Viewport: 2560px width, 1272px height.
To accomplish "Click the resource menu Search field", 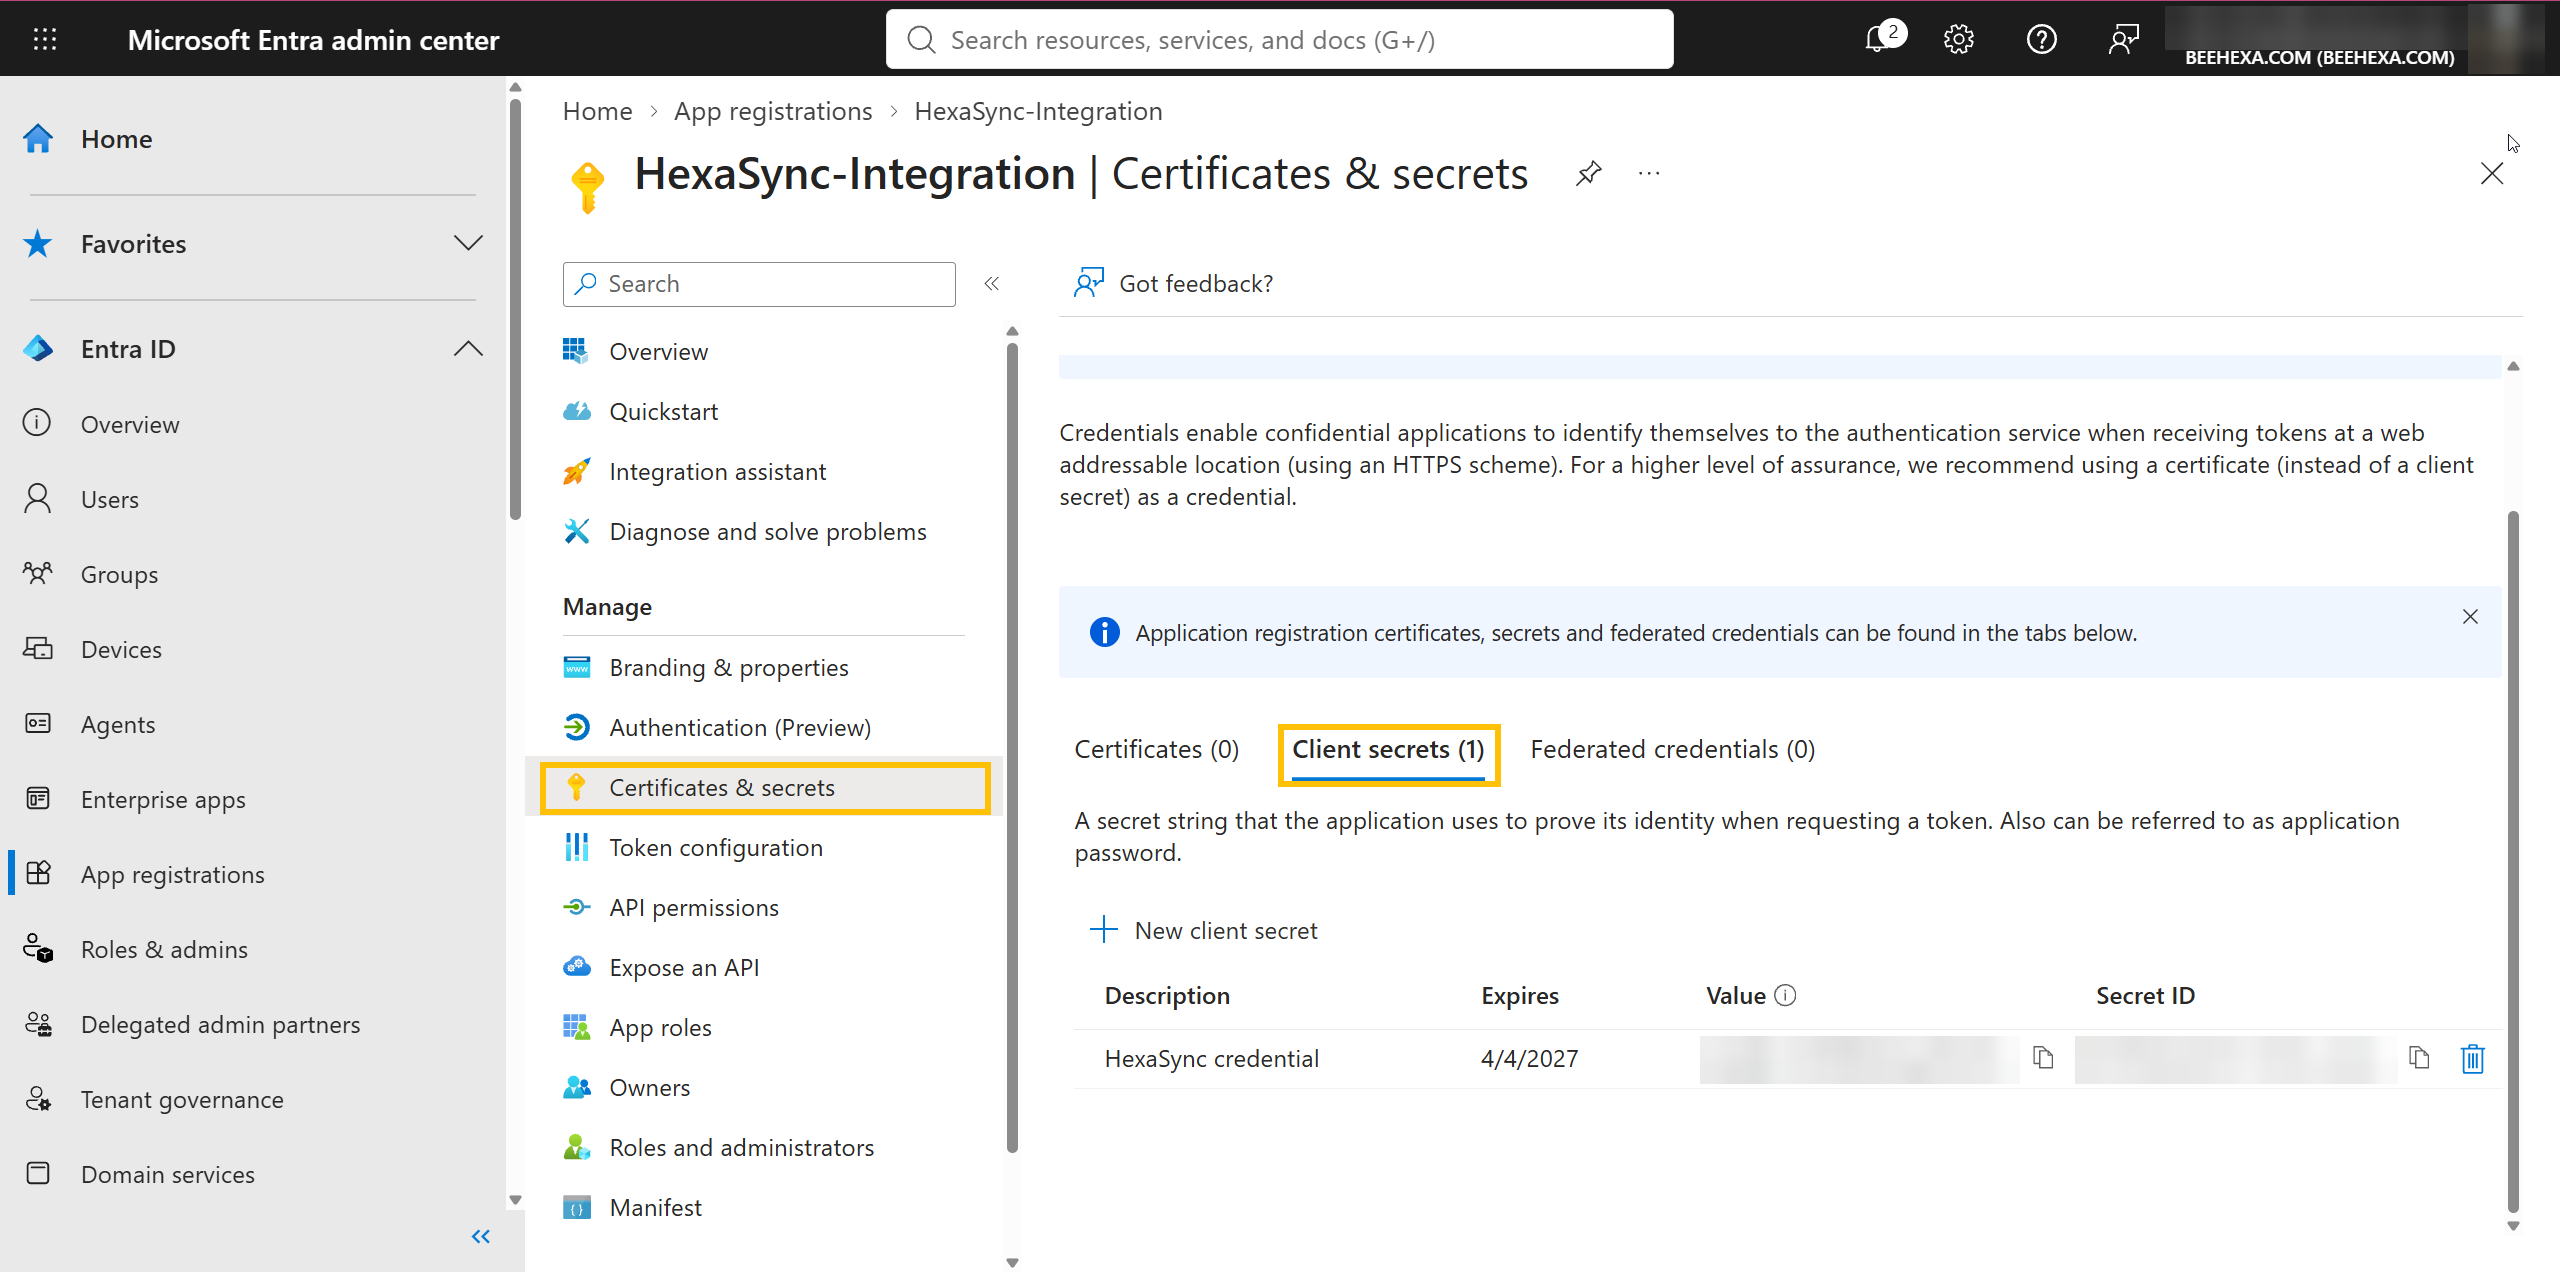I will coord(759,284).
